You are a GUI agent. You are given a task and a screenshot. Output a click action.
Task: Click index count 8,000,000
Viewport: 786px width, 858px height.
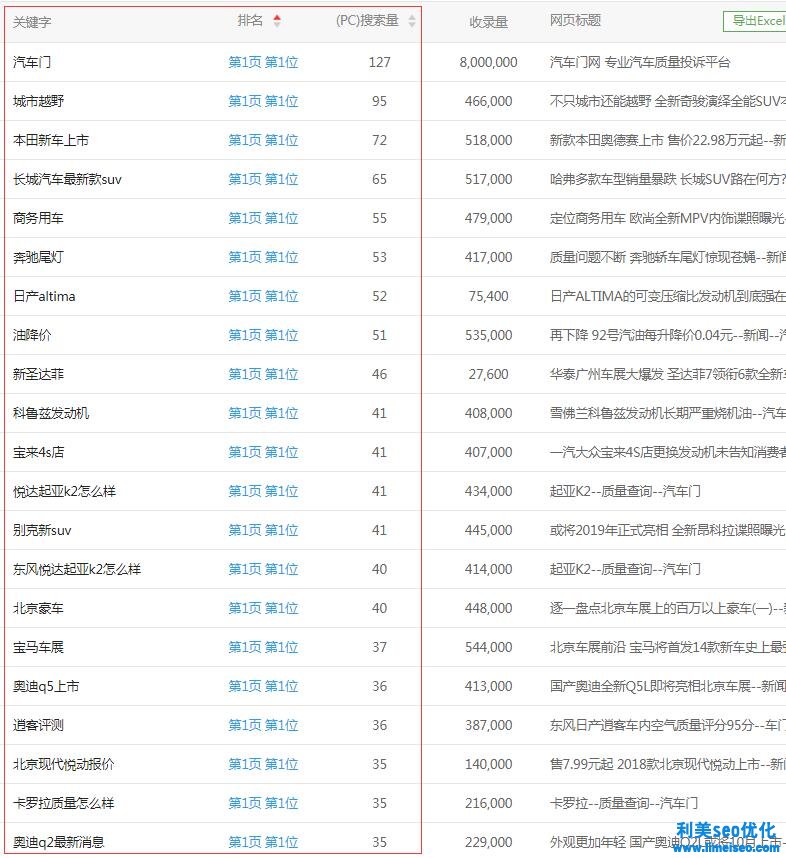(x=488, y=62)
